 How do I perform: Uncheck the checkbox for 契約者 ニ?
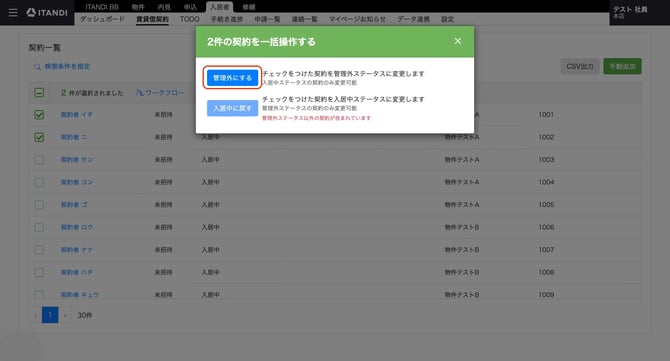(x=39, y=137)
